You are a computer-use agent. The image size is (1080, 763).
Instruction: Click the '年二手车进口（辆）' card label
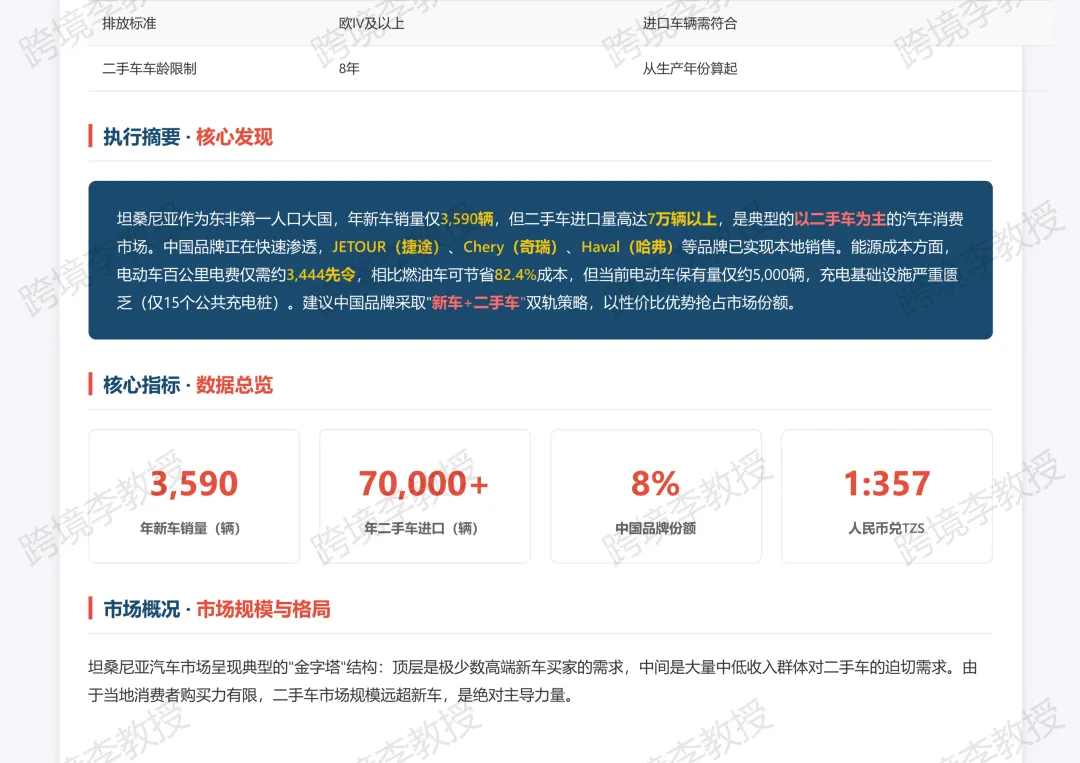coord(421,528)
